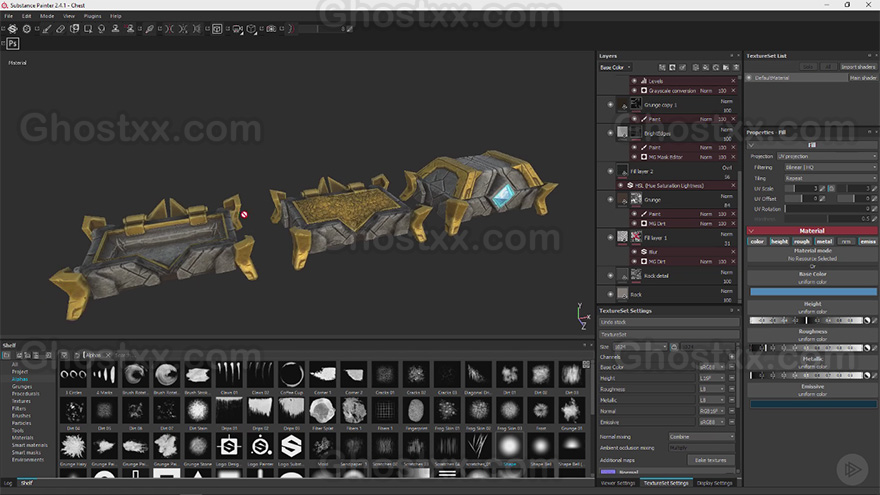This screenshot has width=880, height=495.
Task: Toggle visibility of the Grunge layer
Action: [611, 199]
